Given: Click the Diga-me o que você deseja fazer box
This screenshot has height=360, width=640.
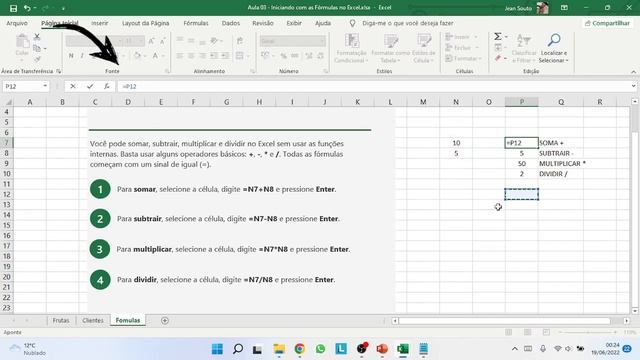Looking at the screenshot, I should [x=407, y=23].
